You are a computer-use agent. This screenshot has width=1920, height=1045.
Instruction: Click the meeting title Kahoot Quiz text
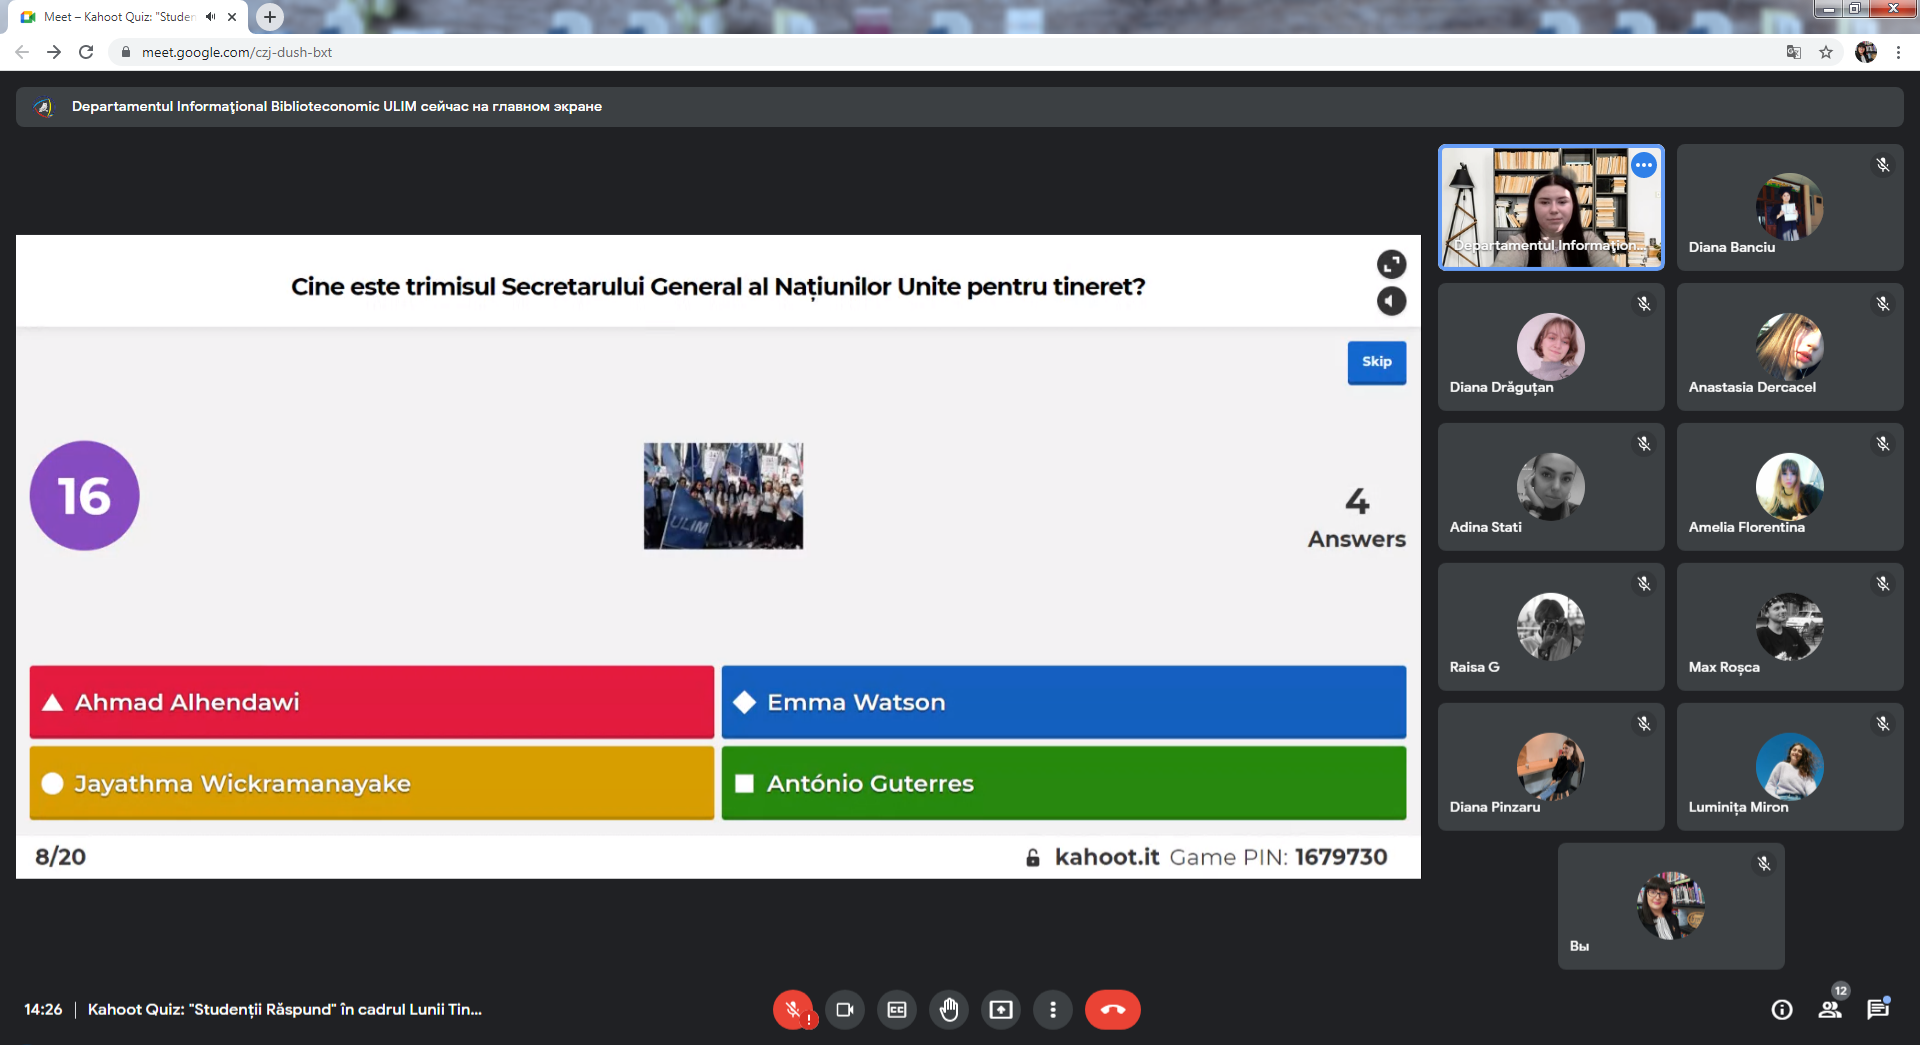[x=285, y=1010]
